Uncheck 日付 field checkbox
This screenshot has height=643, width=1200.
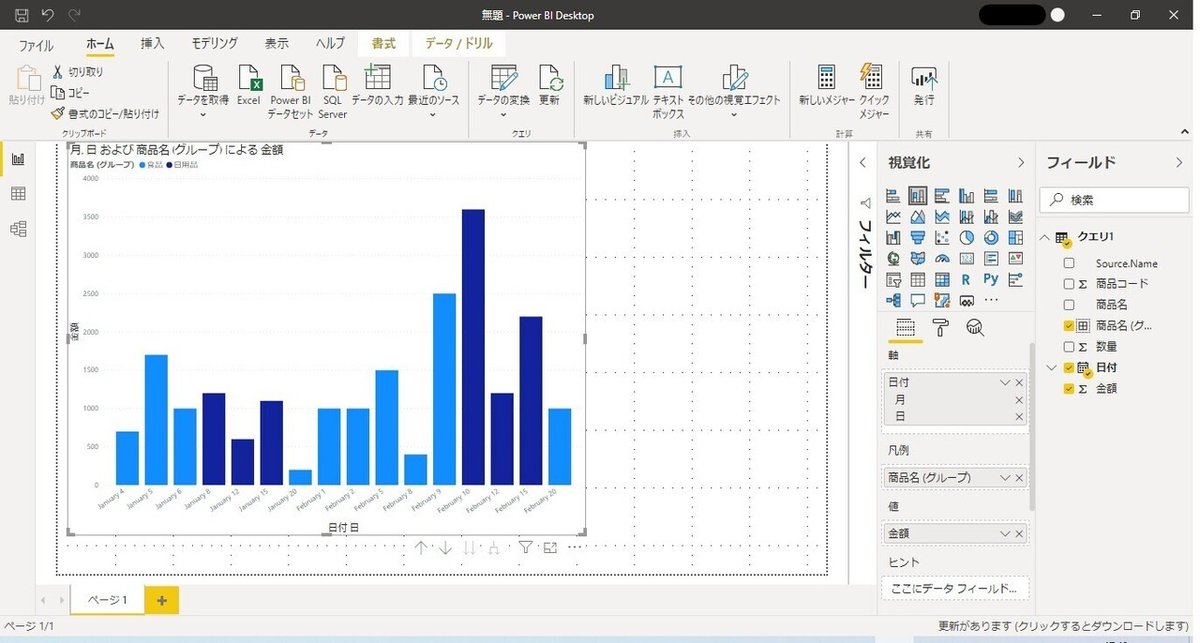point(1069,367)
